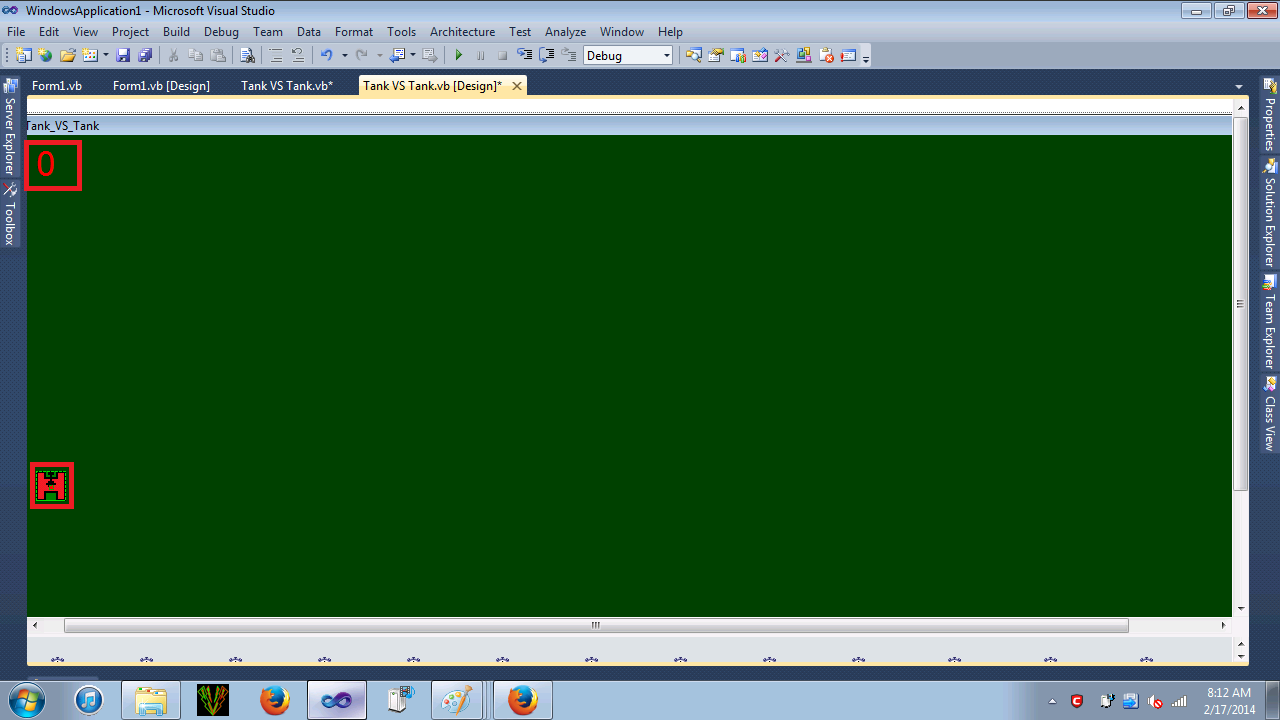Expand the Toolbox side panel
Screen dimensions: 1280x720
coord(10,214)
